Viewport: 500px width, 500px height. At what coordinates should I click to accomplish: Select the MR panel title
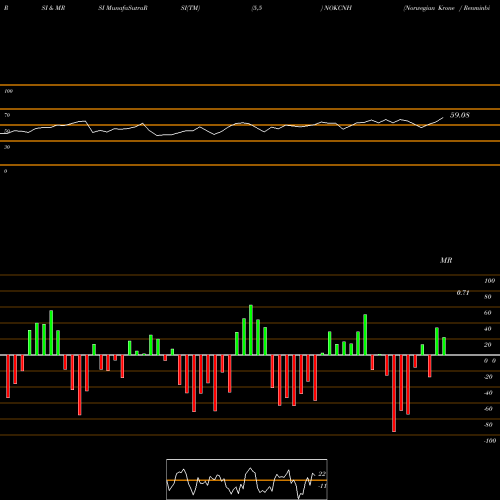pos(446,260)
